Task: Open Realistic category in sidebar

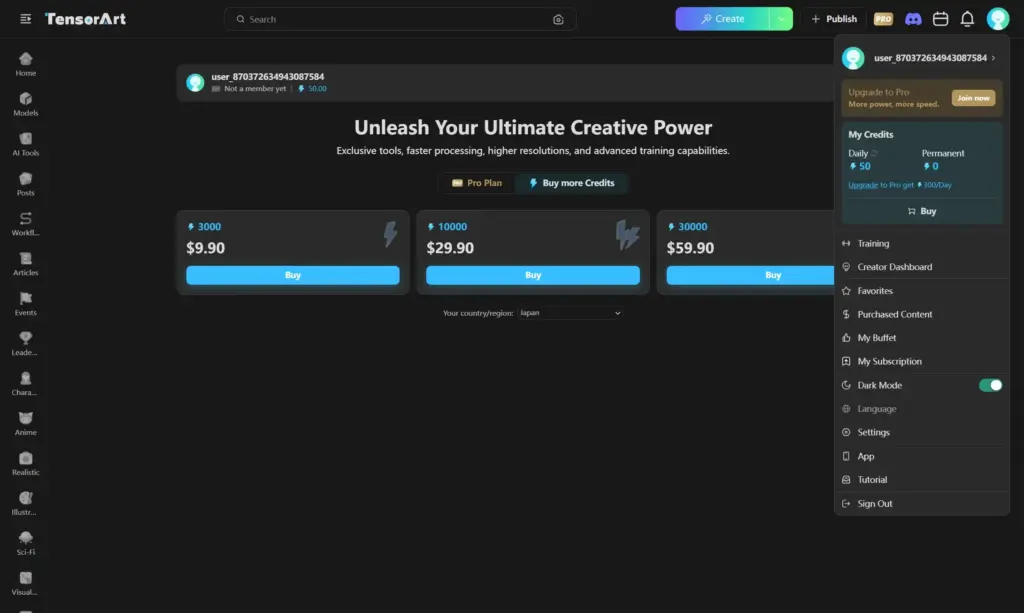Action: click(x=25, y=464)
